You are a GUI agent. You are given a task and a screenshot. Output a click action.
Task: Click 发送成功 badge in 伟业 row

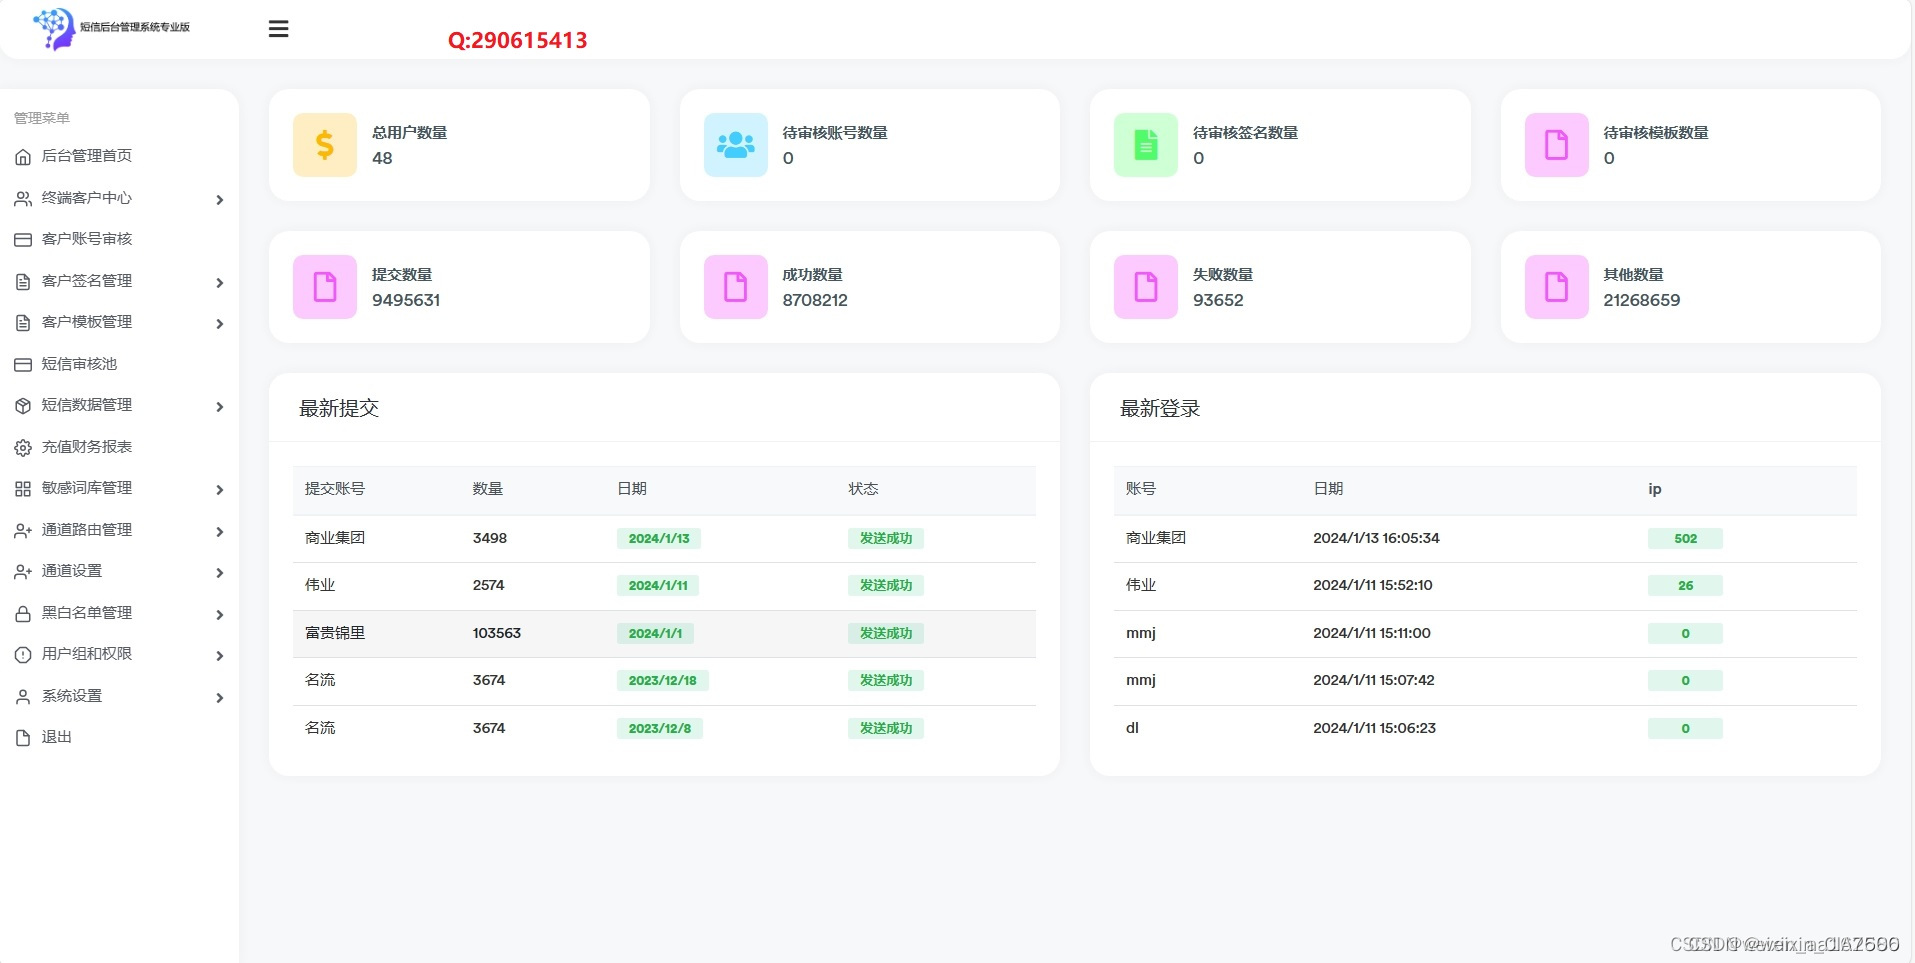tap(886, 585)
